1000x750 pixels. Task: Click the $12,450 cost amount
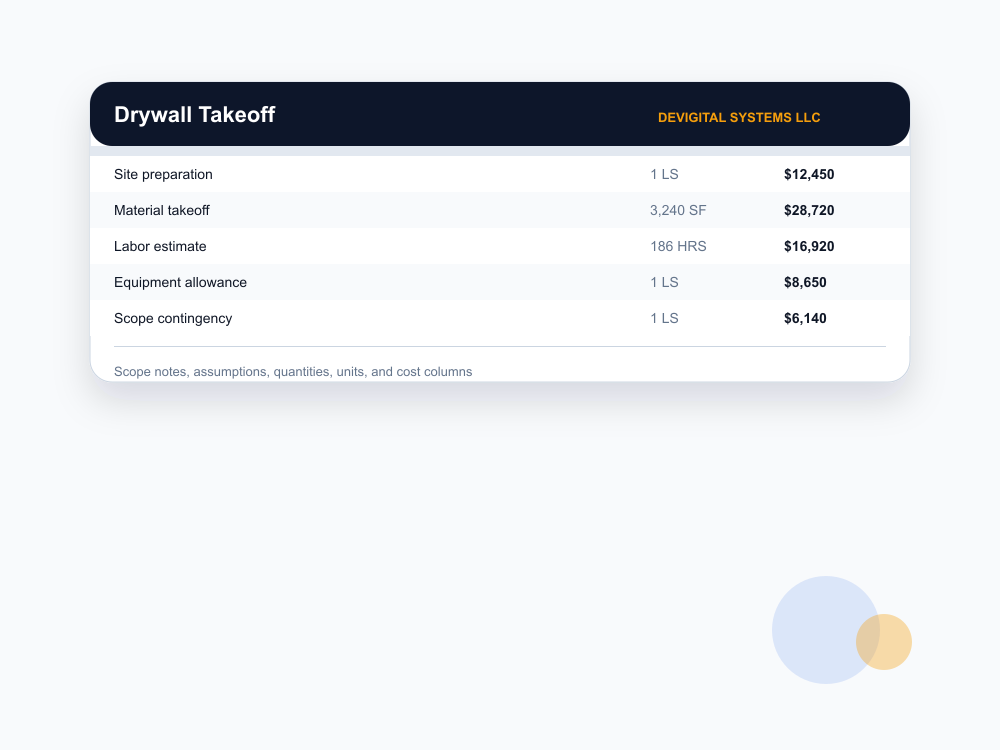pos(809,175)
